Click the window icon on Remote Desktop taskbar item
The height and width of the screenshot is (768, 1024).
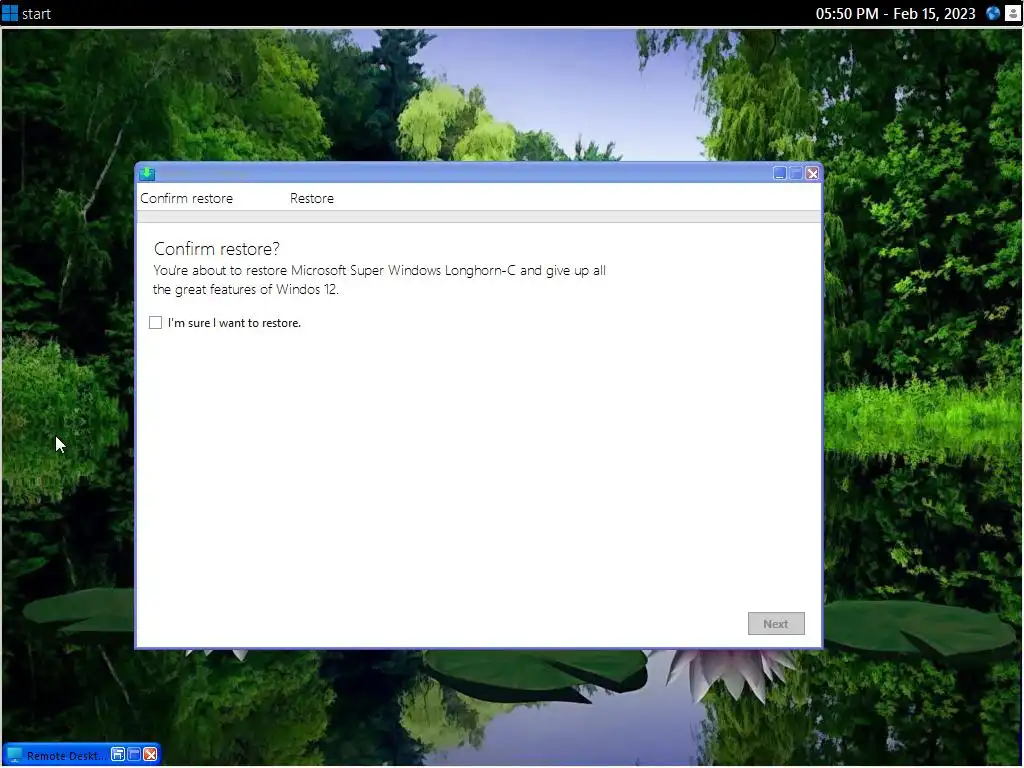click(134, 754)
